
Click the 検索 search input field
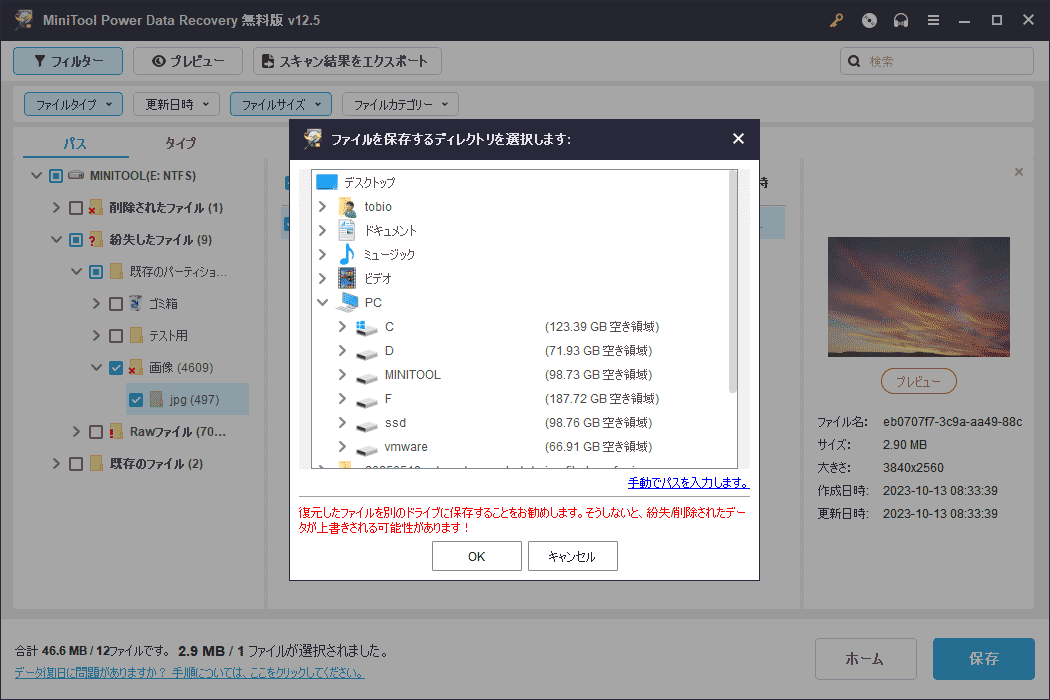point(937,61)
